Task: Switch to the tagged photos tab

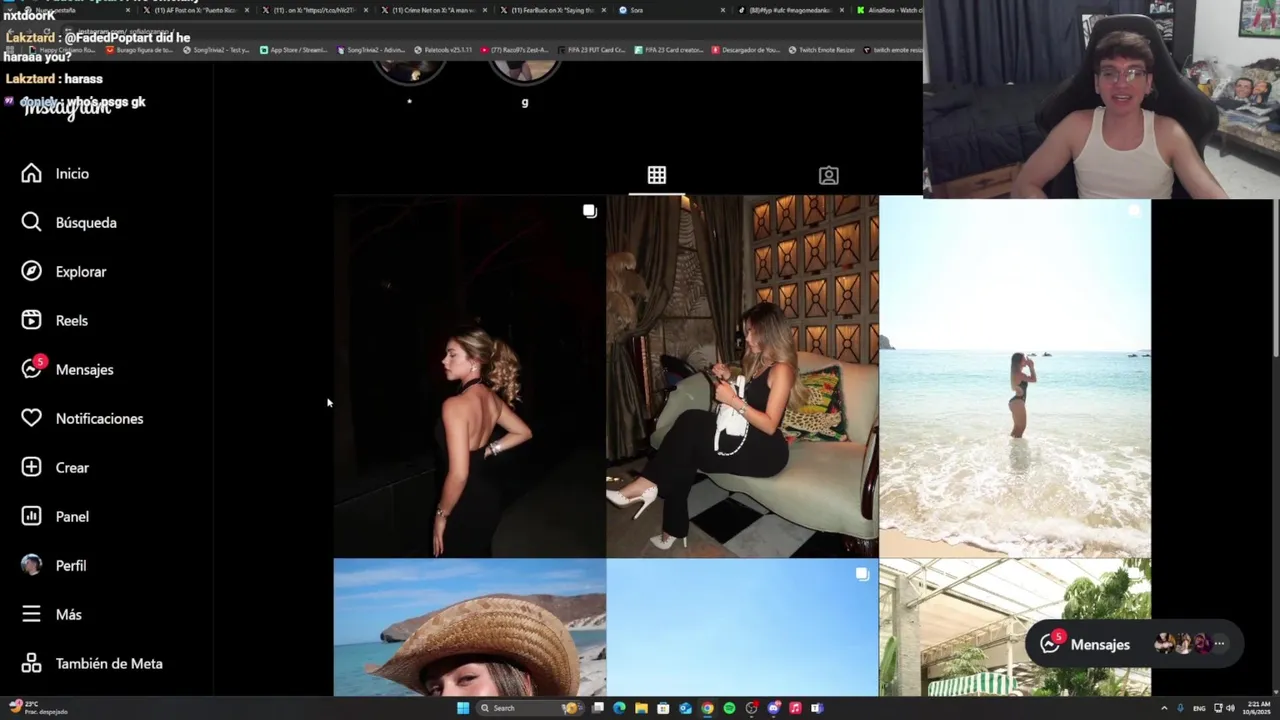Action: [x=828, y=175]
